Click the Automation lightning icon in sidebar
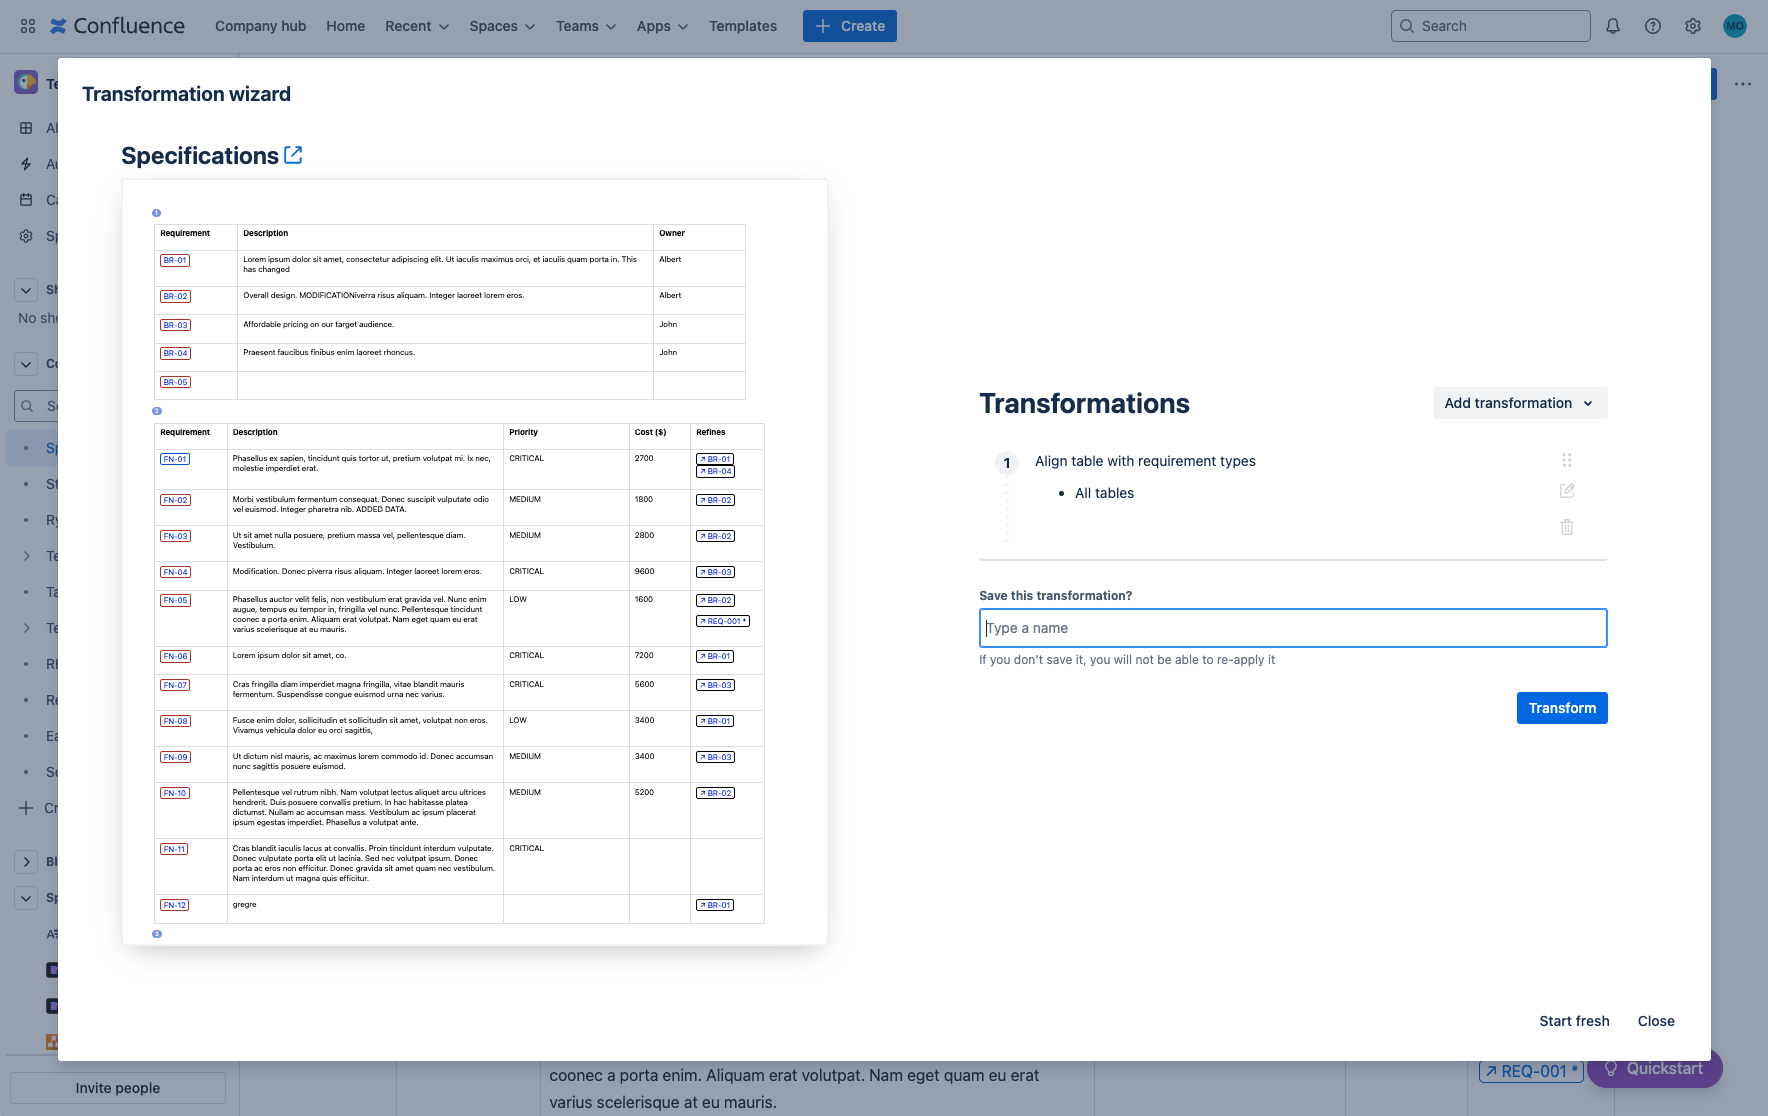The width and height of the screenshot is (1768, 1116). (x=26, y=164)
